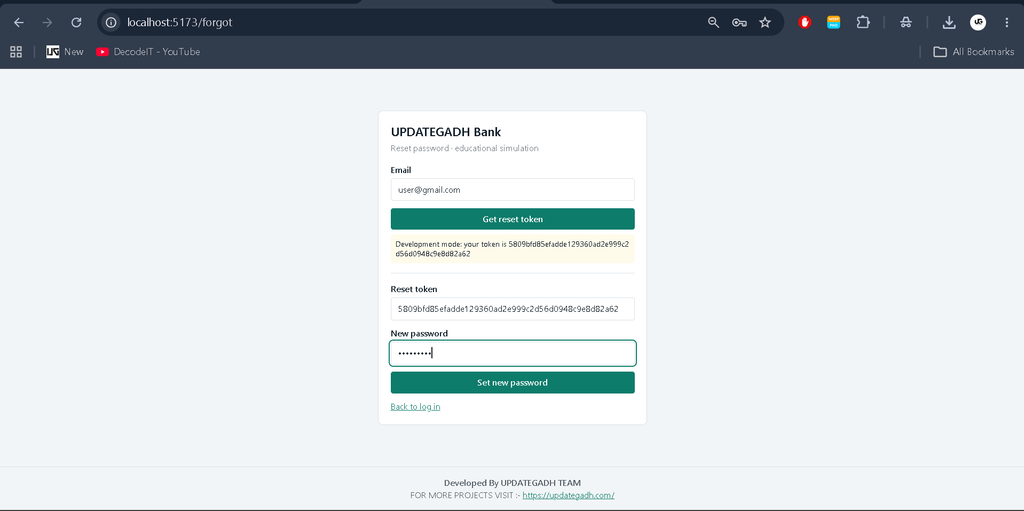Open the saved passwords key icon
Image resolution: width=1024 pixels, height=511 pixels.
pyautogui.click(x=739, y=22)
